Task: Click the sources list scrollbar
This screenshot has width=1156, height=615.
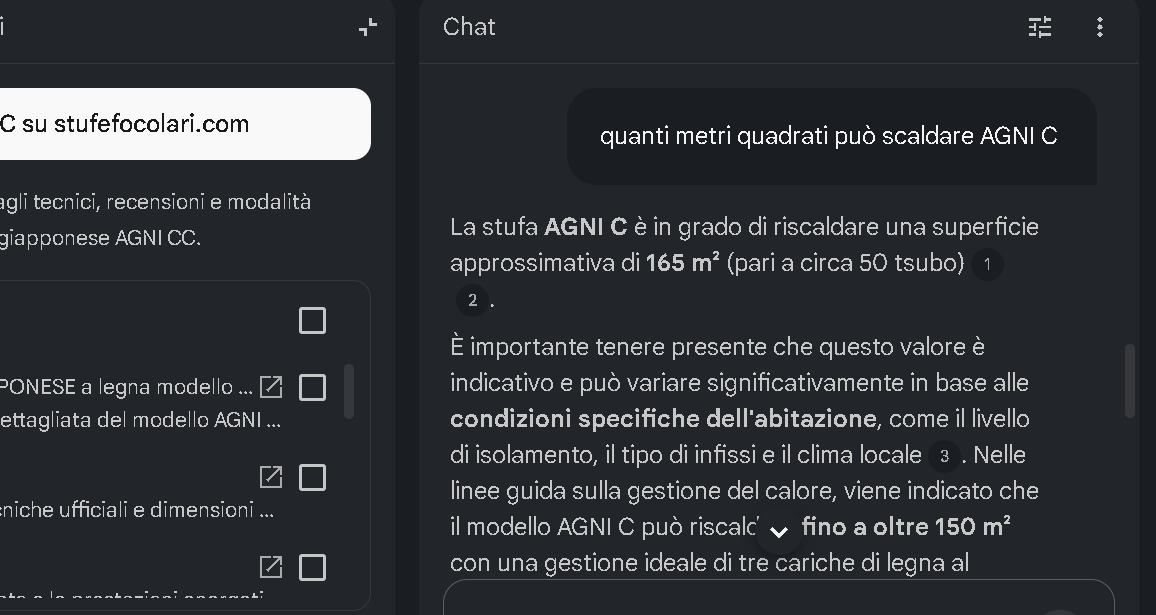Action: 349,390
